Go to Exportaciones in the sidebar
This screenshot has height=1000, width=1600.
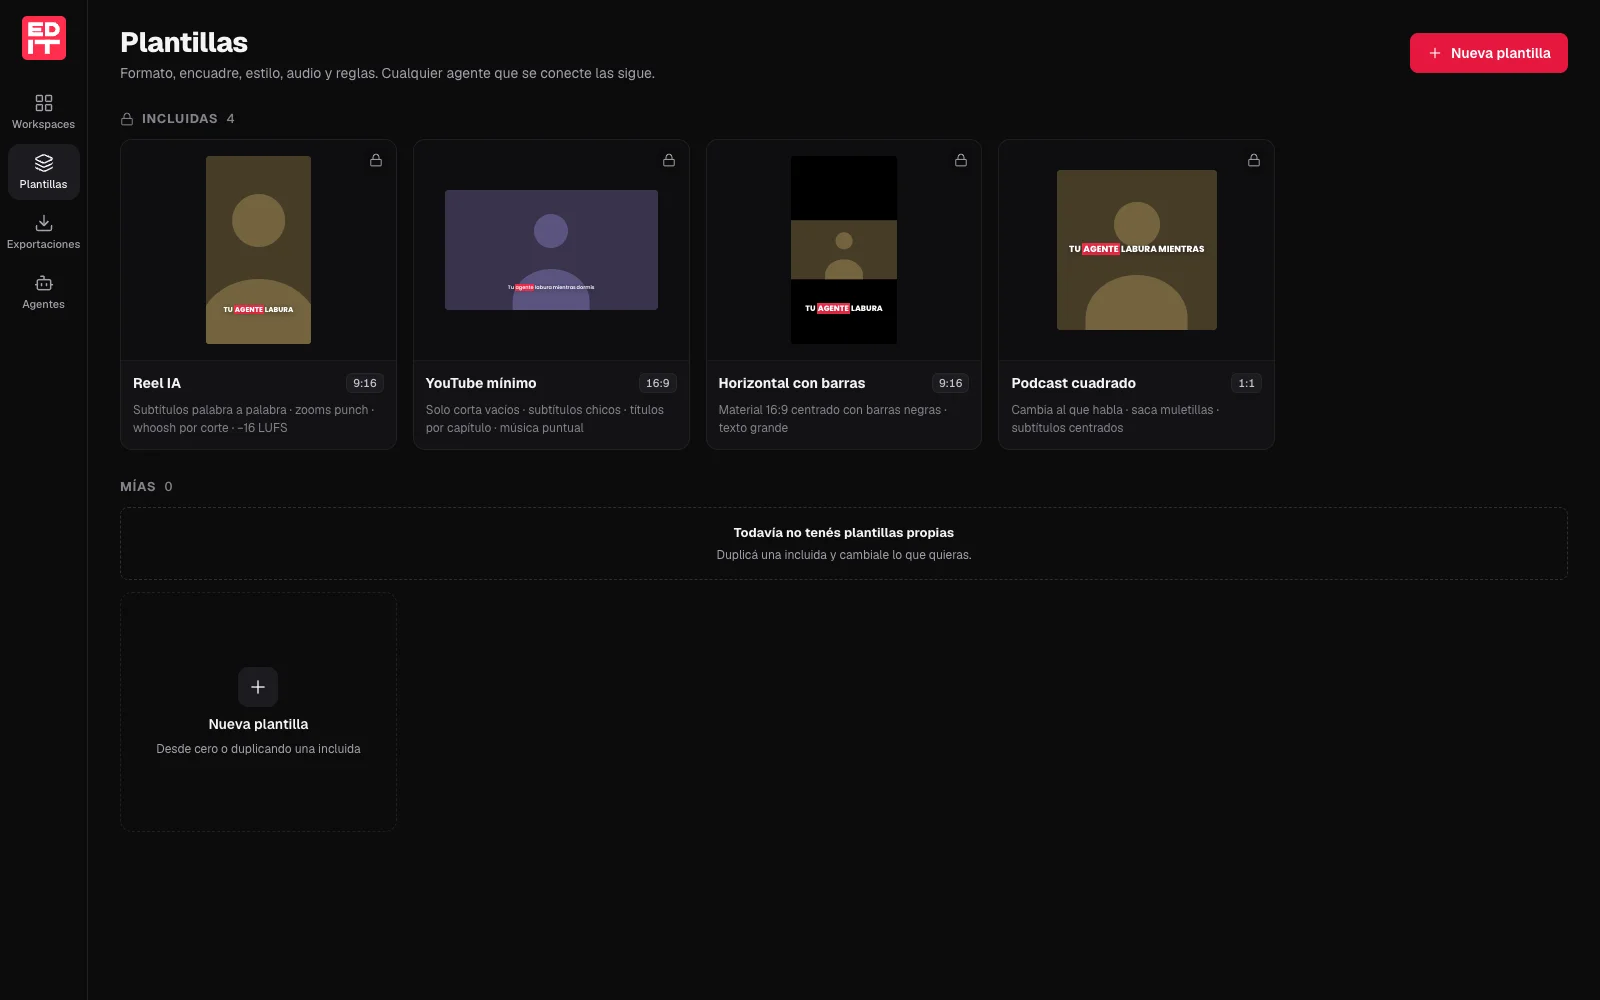point(44,232)
